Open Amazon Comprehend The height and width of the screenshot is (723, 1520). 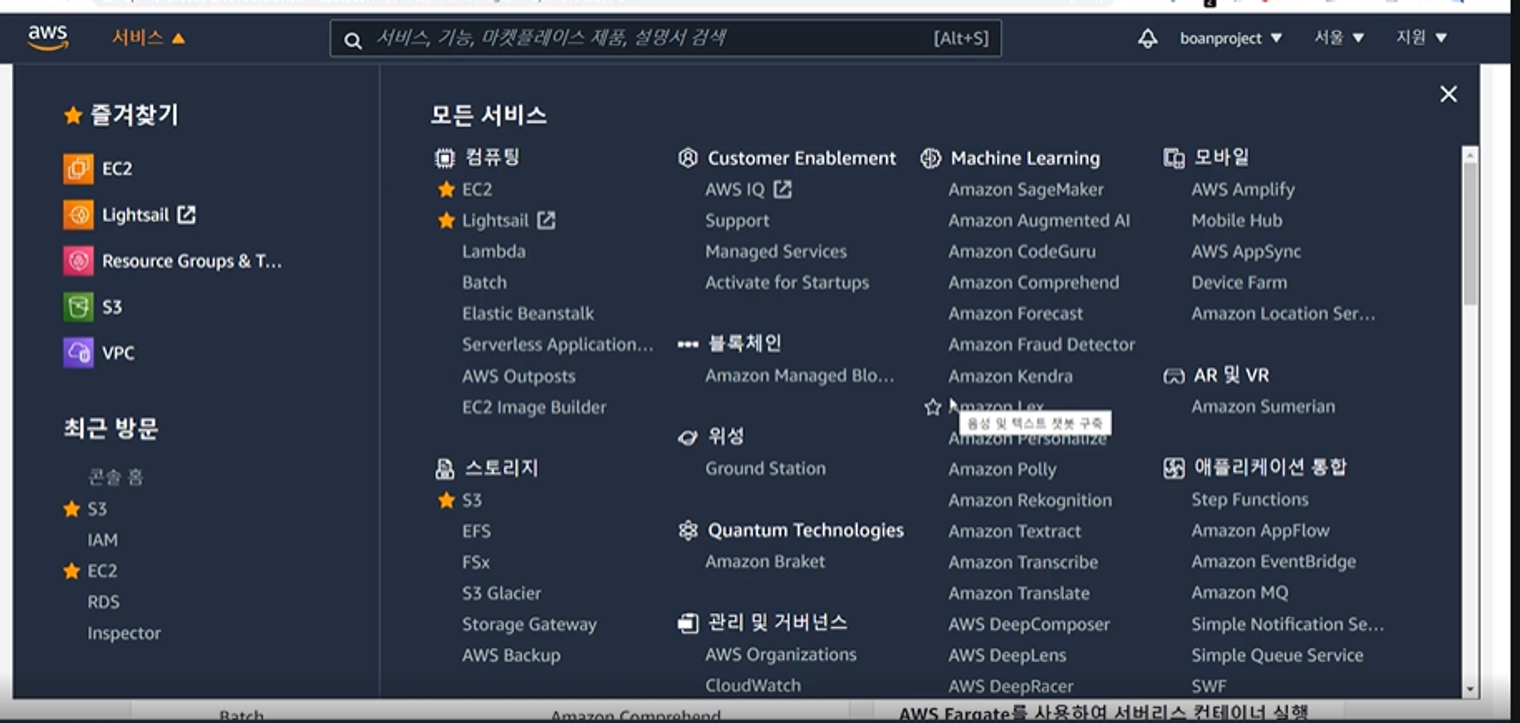click(1033, 282)
